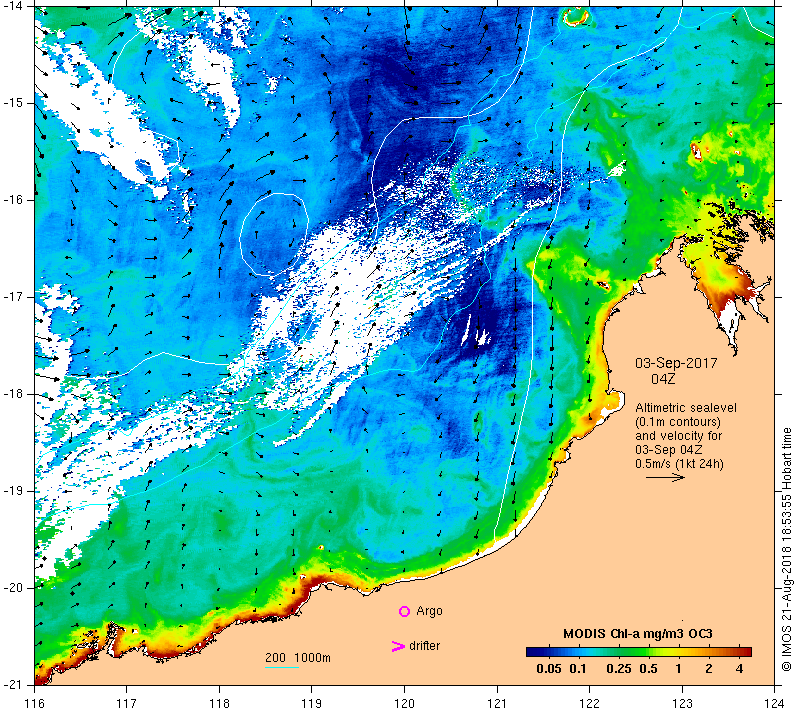Click the 124 longitude axis label

pyautogui.click(x=775, y=703)
